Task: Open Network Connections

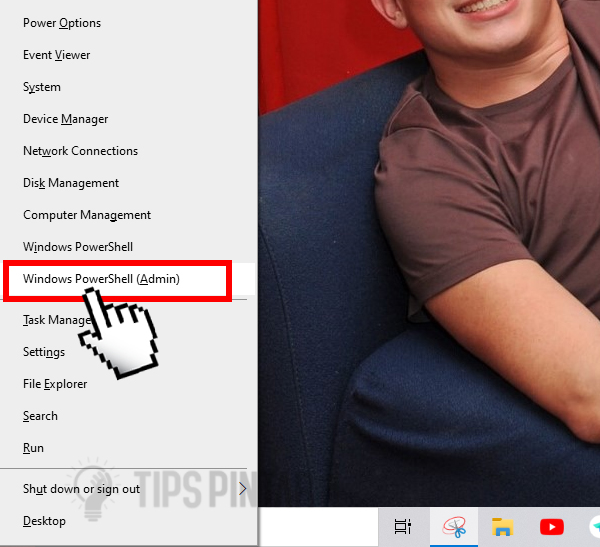Action: (128, 151)
